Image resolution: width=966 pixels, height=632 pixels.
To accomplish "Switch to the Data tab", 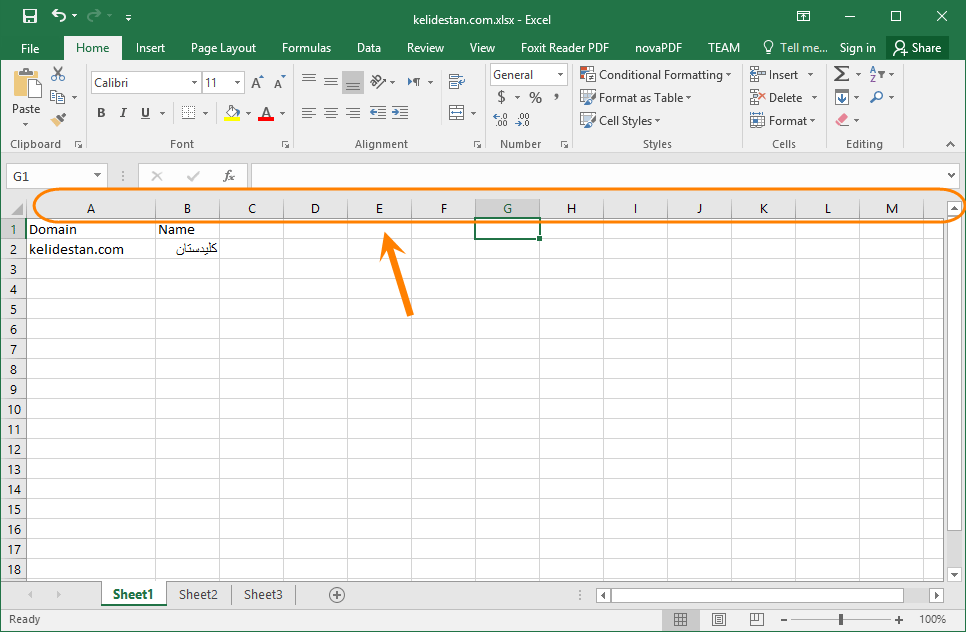I will (x=368, y=48).
